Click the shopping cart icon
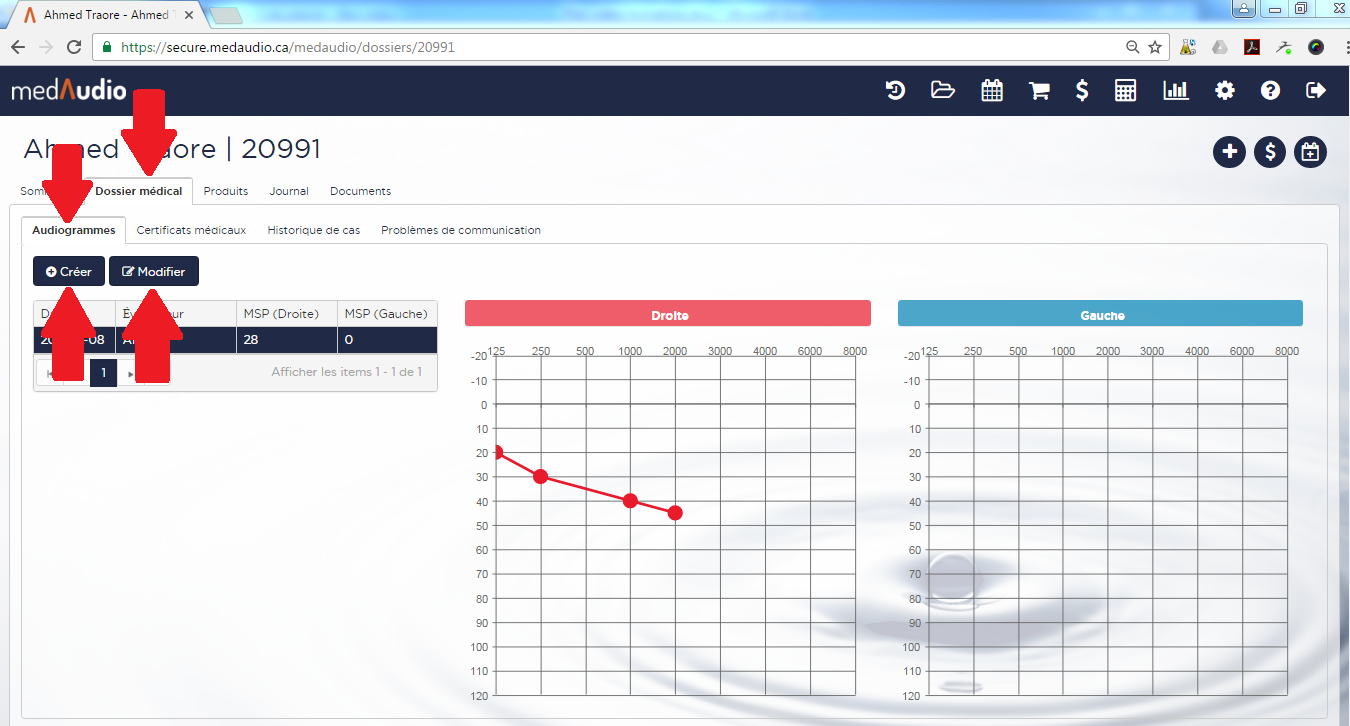Image resolution: width=1350 pixels, height=726 pixels. point(1039,91)
